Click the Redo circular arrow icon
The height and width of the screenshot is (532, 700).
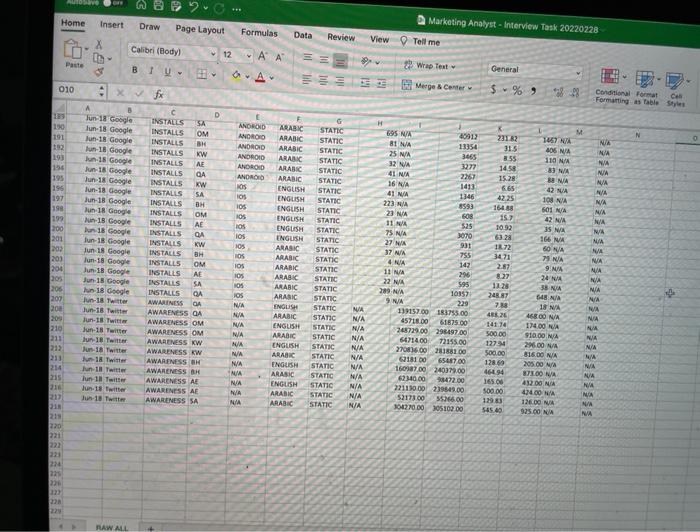(x=219, y=8)
